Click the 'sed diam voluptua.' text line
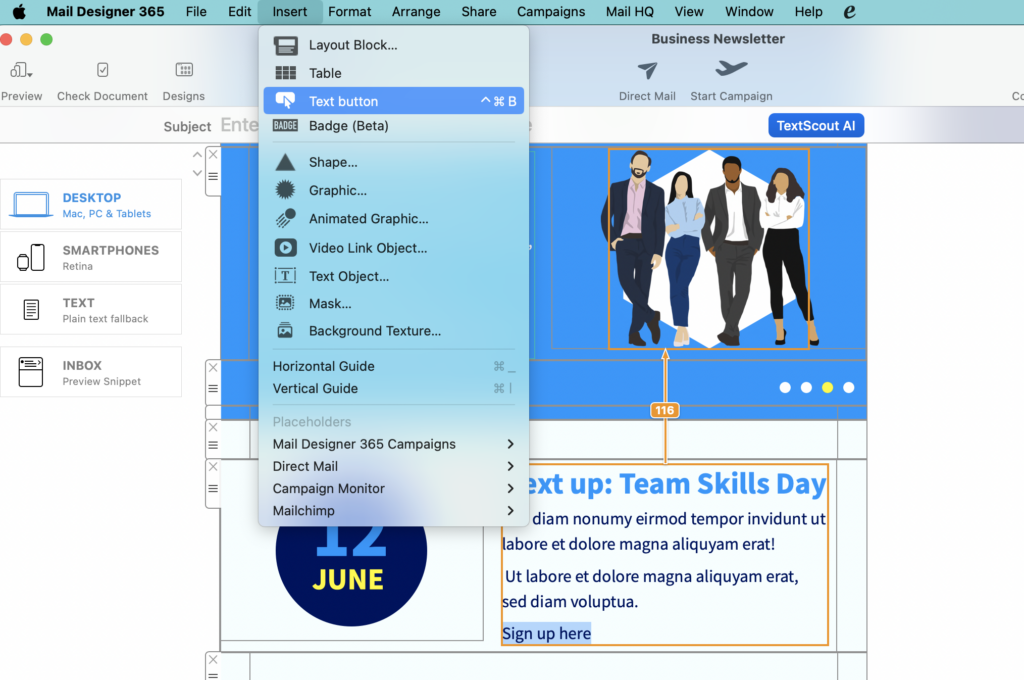This screenshot has height=680, width=1024. click(570, 602)
